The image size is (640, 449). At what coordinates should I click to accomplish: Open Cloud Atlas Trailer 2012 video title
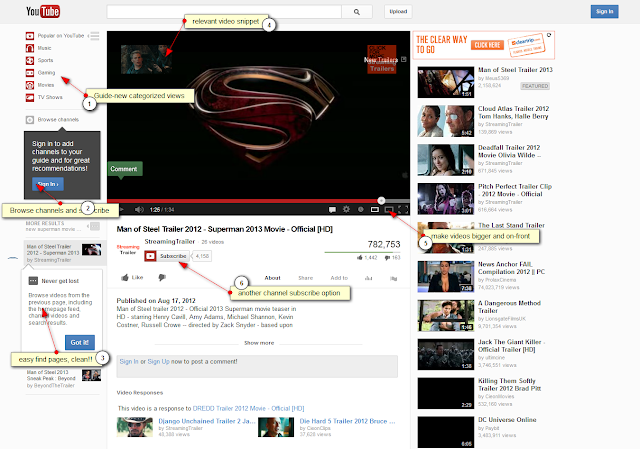pyautogui.click(x=513, y=112)
